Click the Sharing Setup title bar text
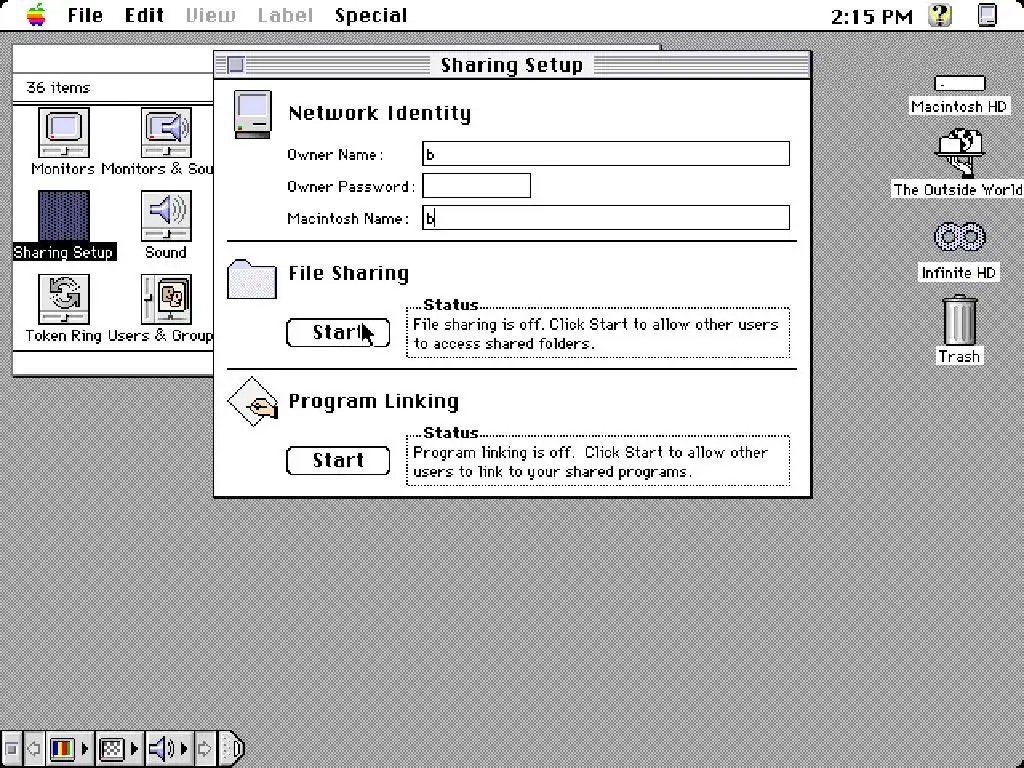The width and height of the screenshot is (1024, 768). click(511, 65)
